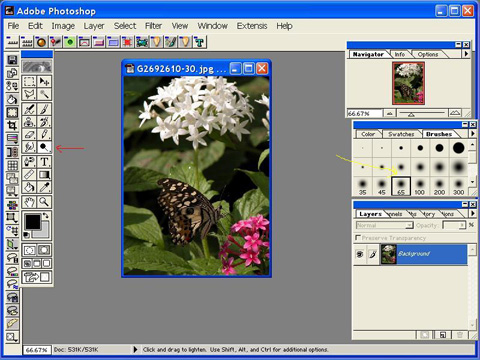Swap foreground and background colors
Viewport: 480px width, 360px height.
[x=46, y=216]
